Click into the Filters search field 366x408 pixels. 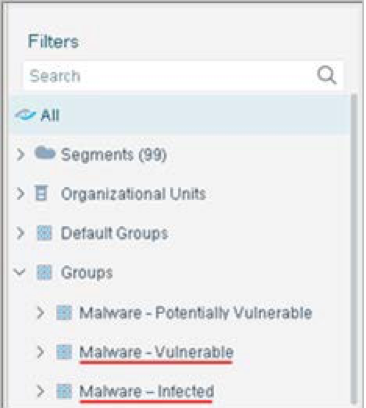[183, 76]
